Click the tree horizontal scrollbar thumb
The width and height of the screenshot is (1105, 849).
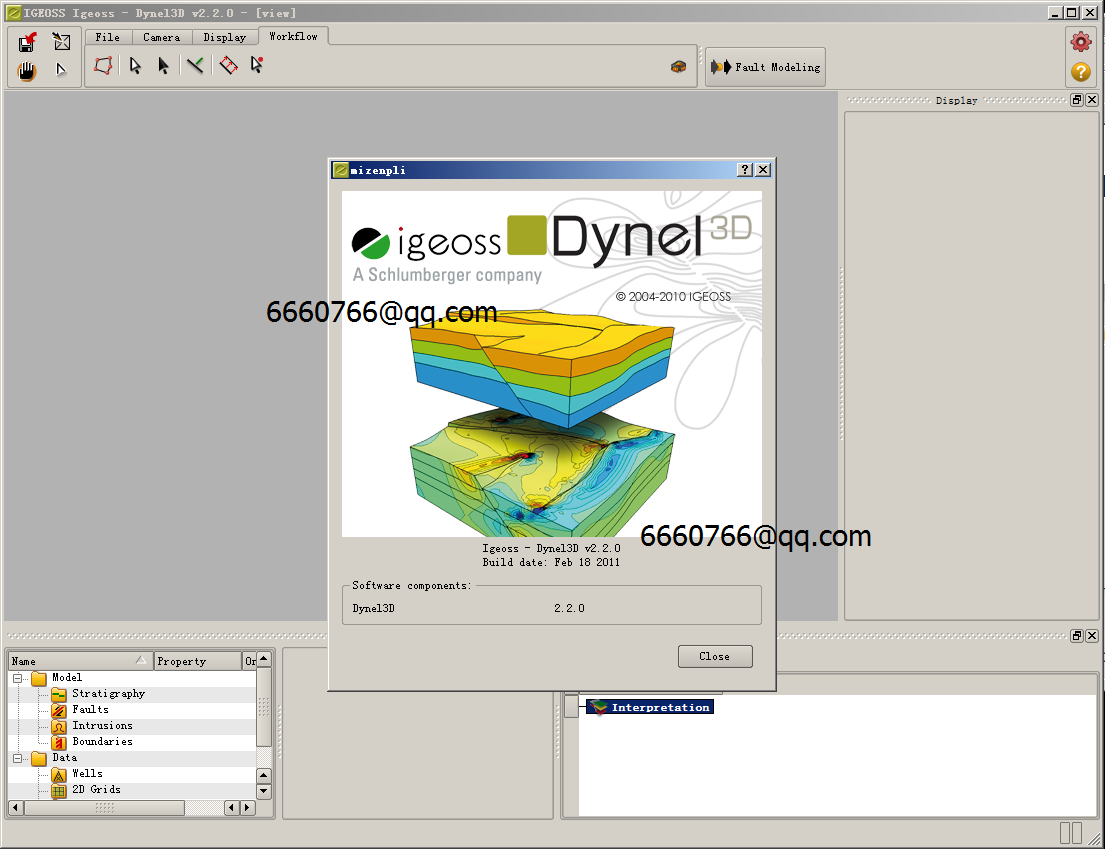(x=104, y=807)
